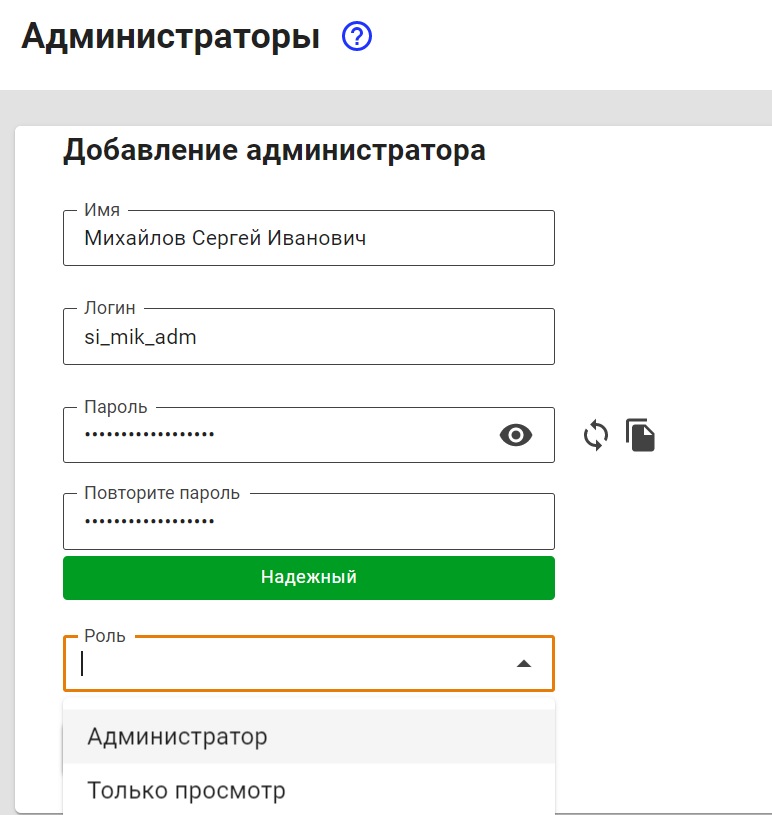The height and width of the screenshot is (815, 772).
Task: Click the Пароль field label
Action: click(x=116, y=407)
